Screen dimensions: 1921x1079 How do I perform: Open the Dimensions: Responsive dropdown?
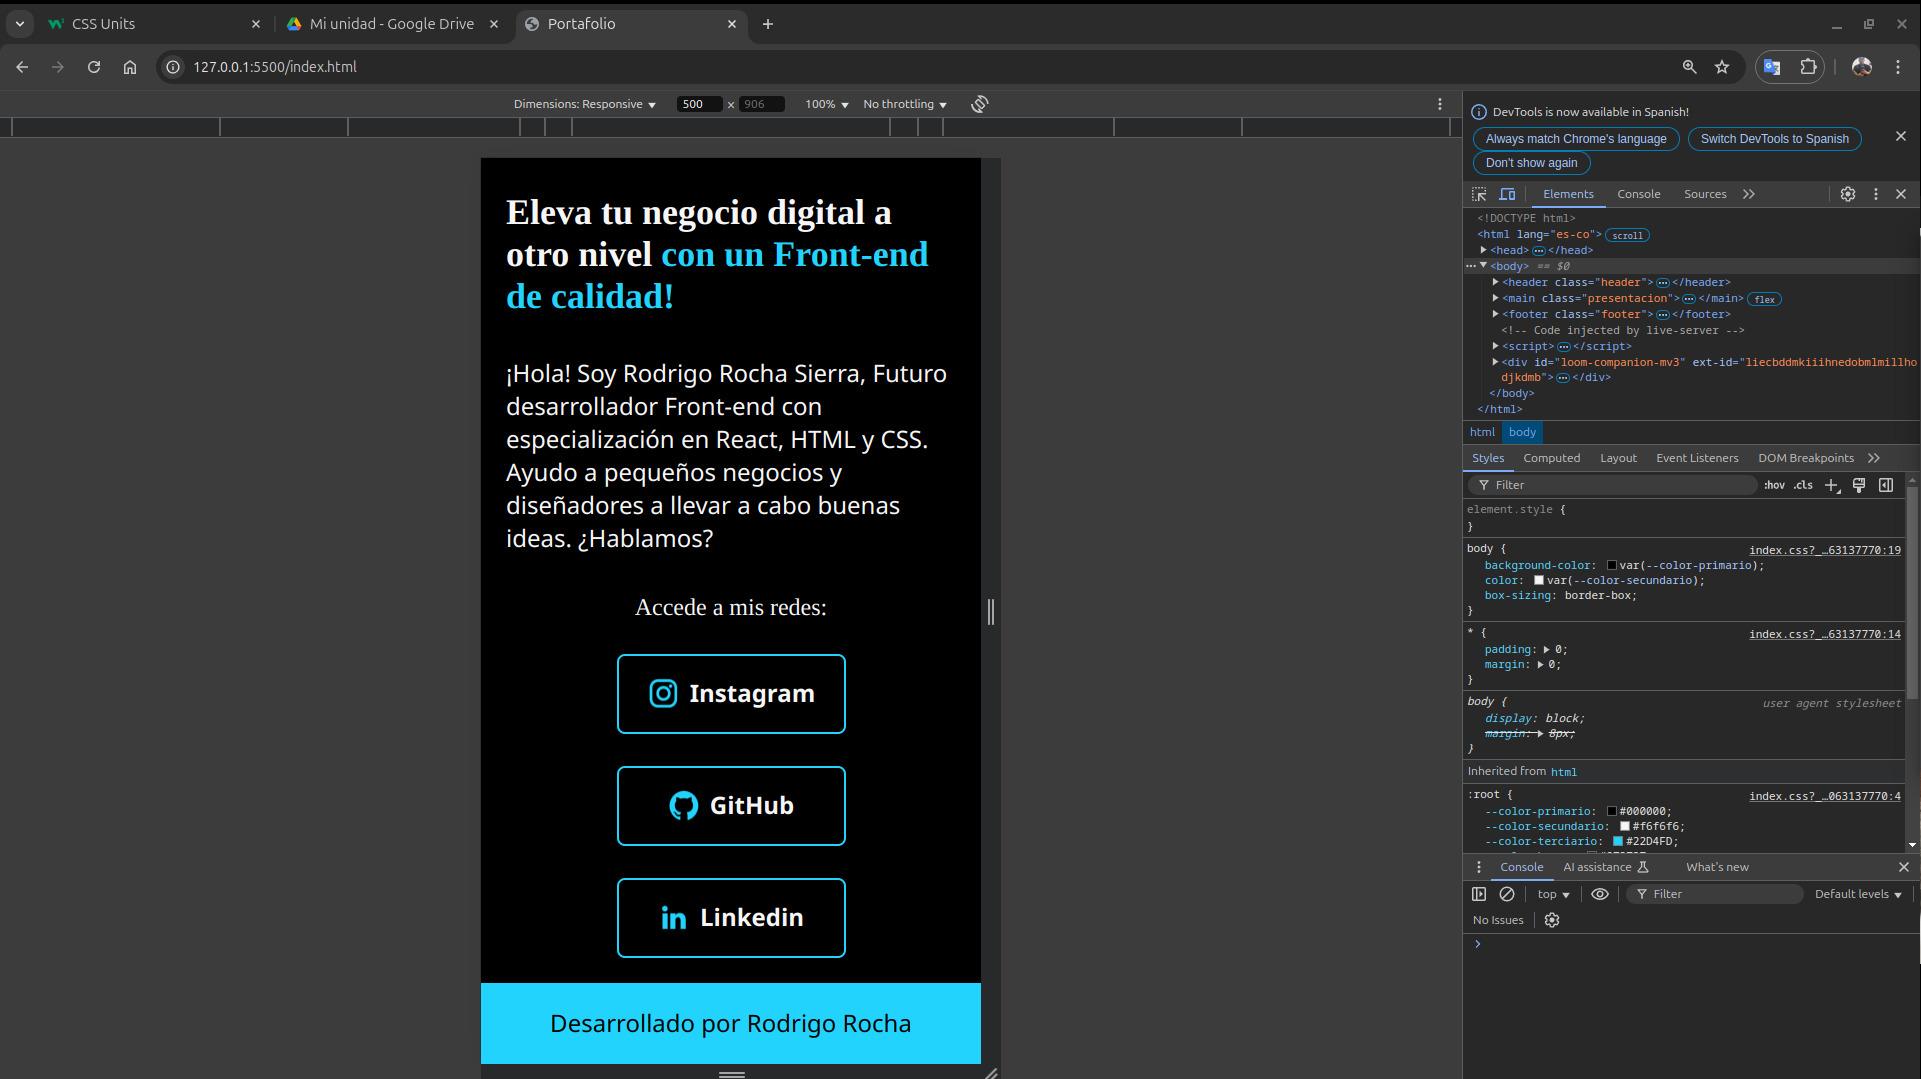[x=585, y=104]
